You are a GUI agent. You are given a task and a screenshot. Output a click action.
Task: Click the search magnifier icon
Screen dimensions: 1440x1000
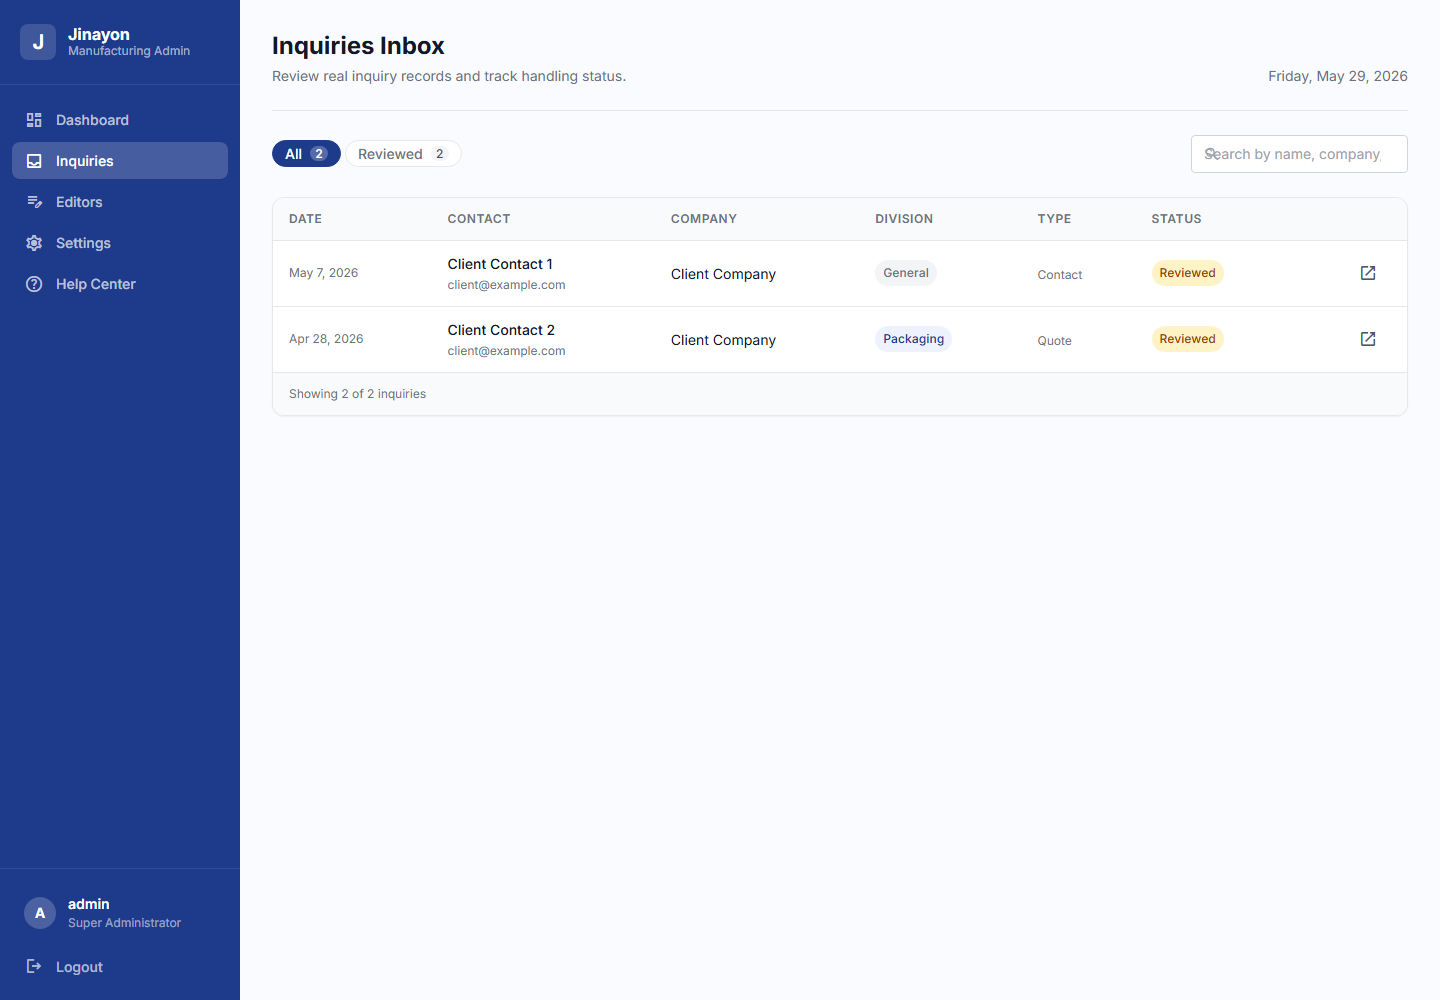[1211, 154]
